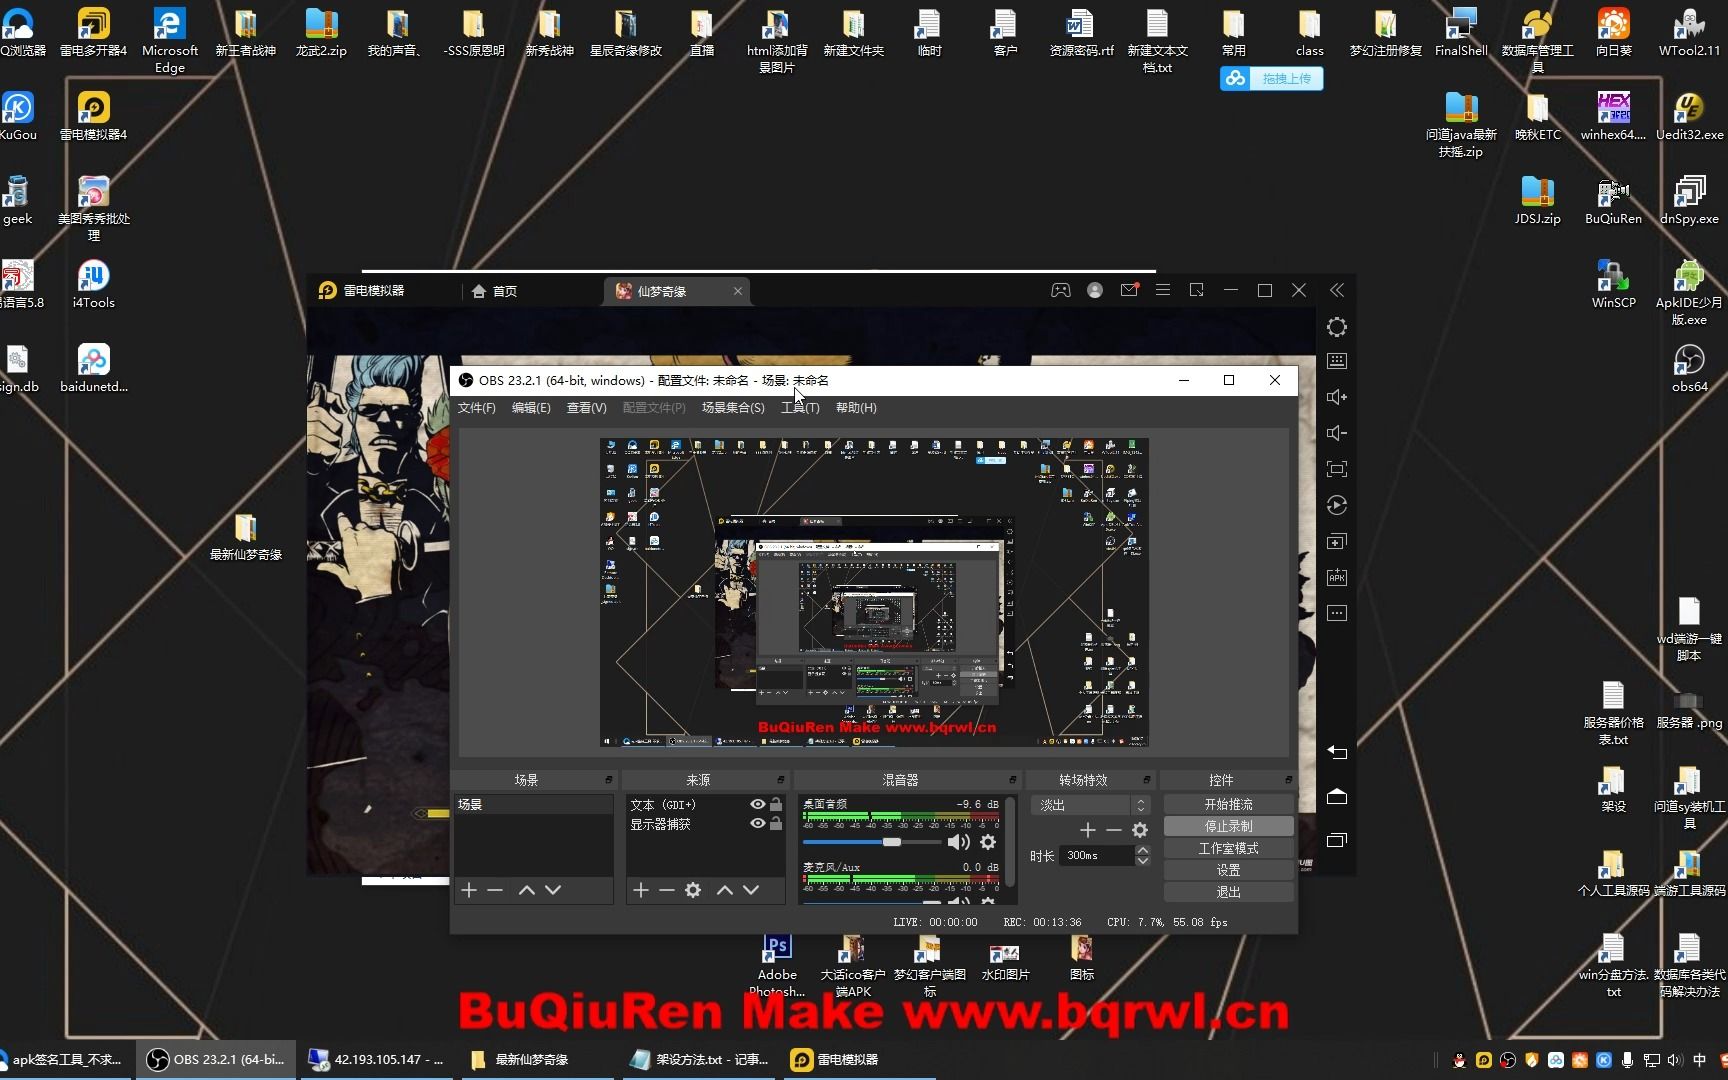1728x1080 pixels.
Task: Open the 淡出 transition dropdown
Action: 1092,805
